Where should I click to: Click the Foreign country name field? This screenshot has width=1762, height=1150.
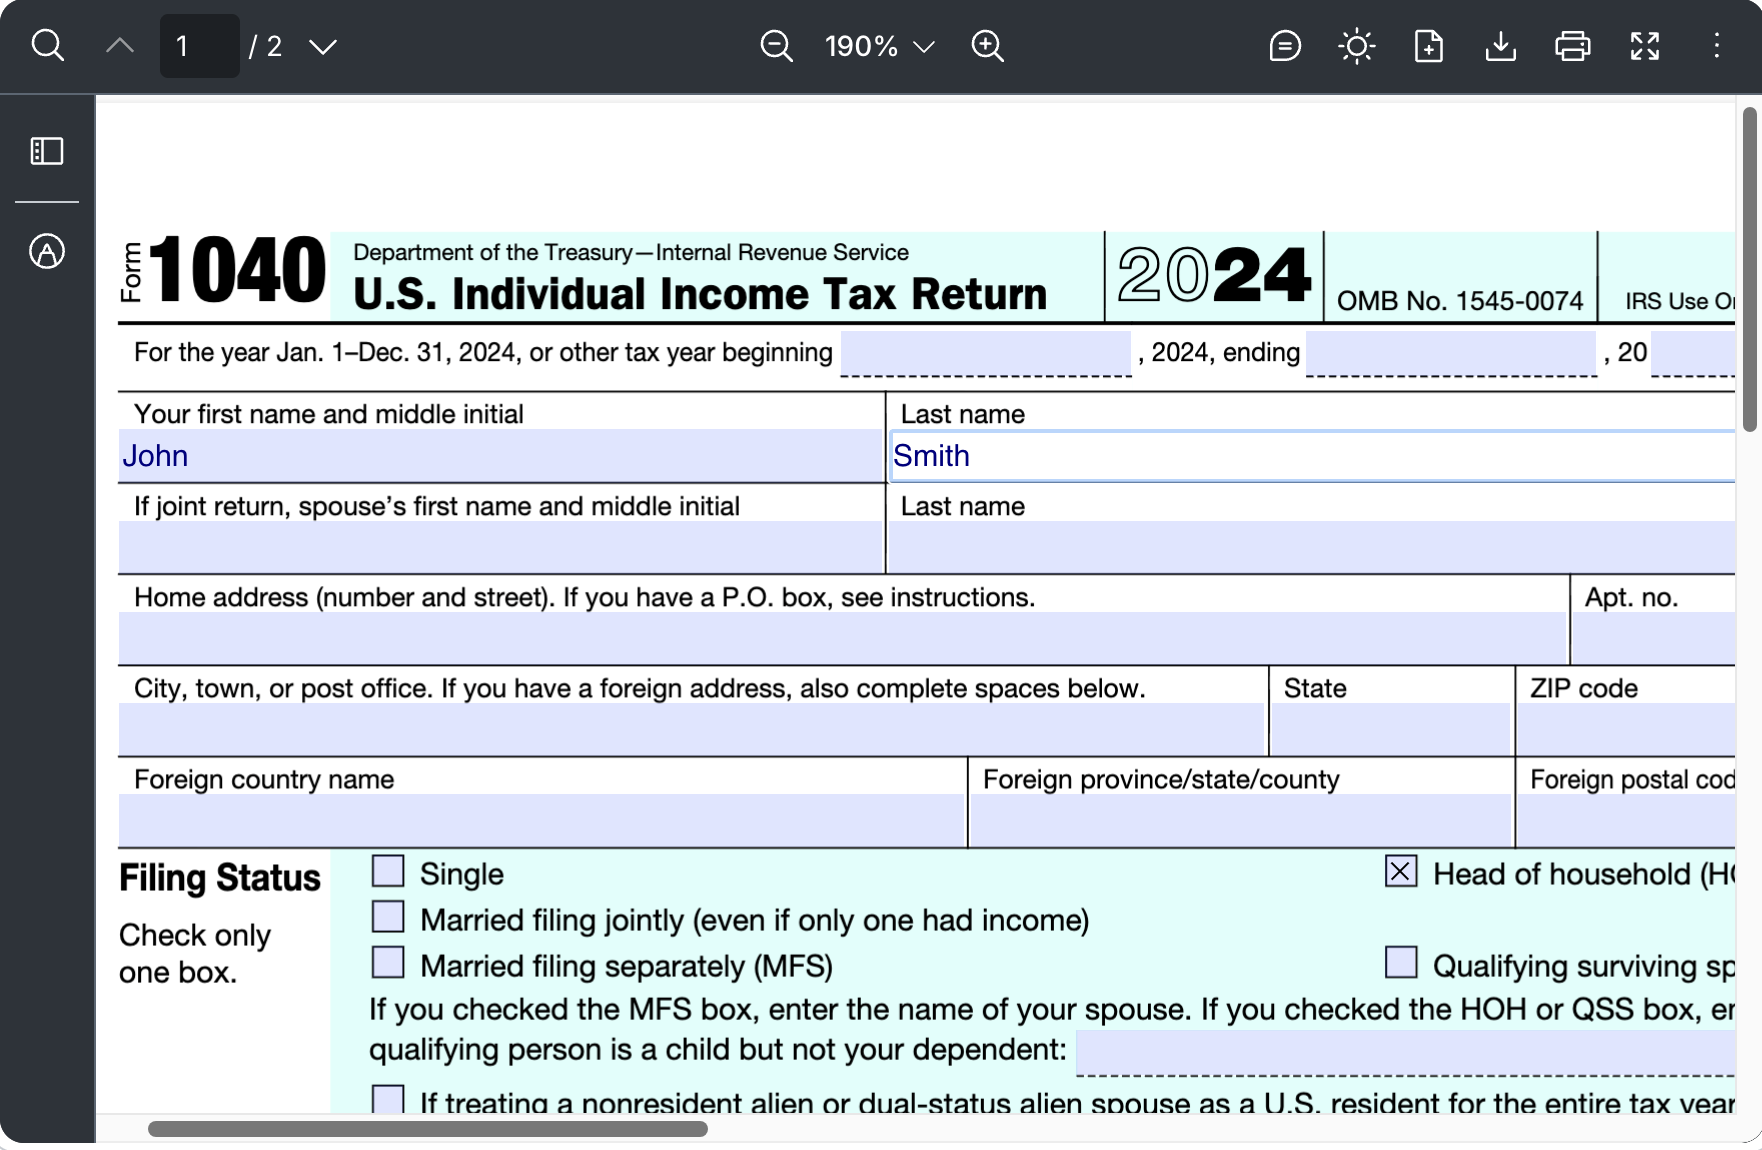[542, 820]
